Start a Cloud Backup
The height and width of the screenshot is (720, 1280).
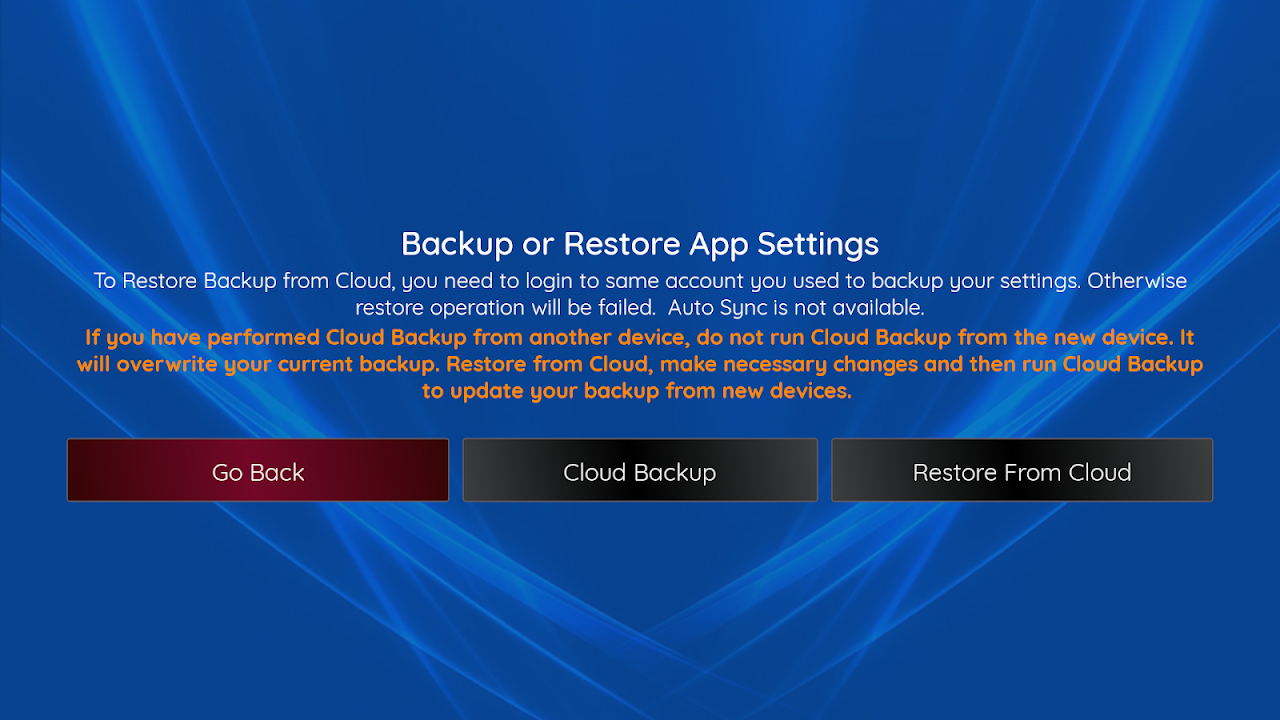click(640, 470)
